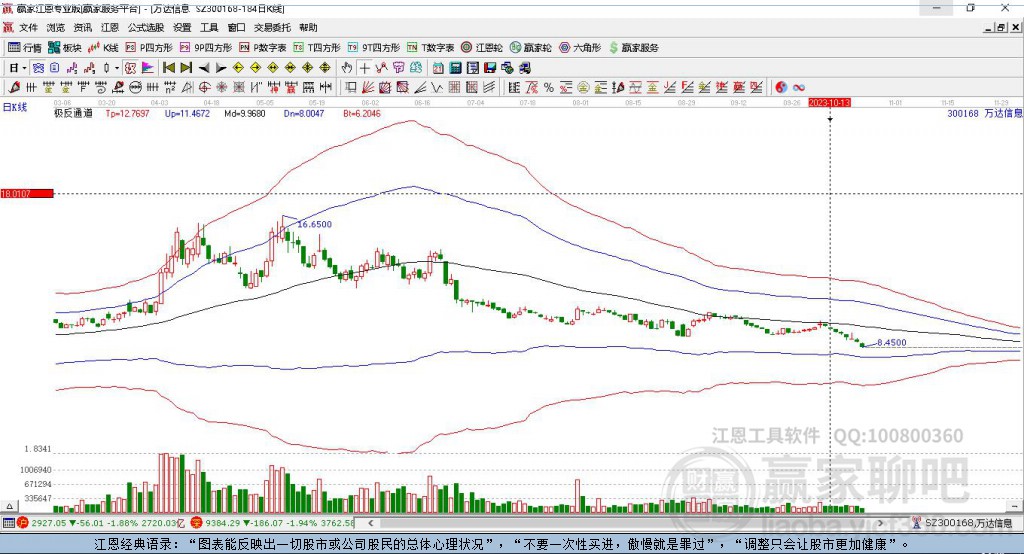Open the T四方形 tool
Image resolution: width=1024 pixels, height=554 pixels.
click(317, 48)
